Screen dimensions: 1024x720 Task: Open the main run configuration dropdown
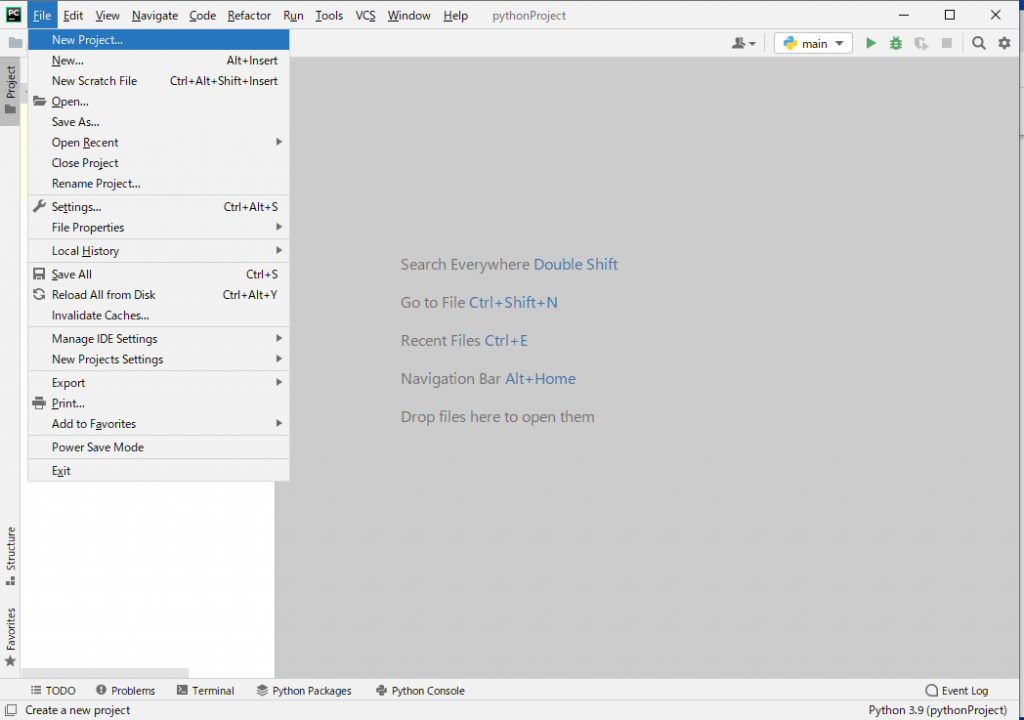coord(813,43)
